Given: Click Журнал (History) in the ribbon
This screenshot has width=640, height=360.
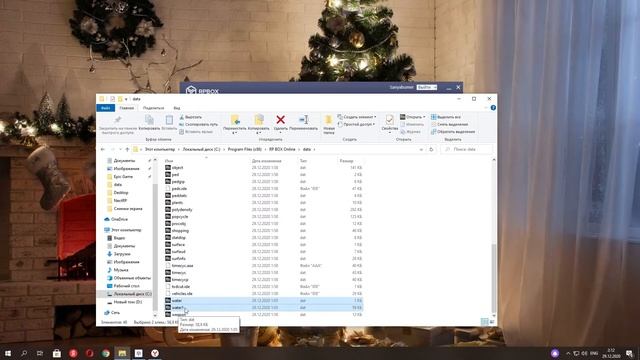Looking at the screenshot, I should (410, 132).
